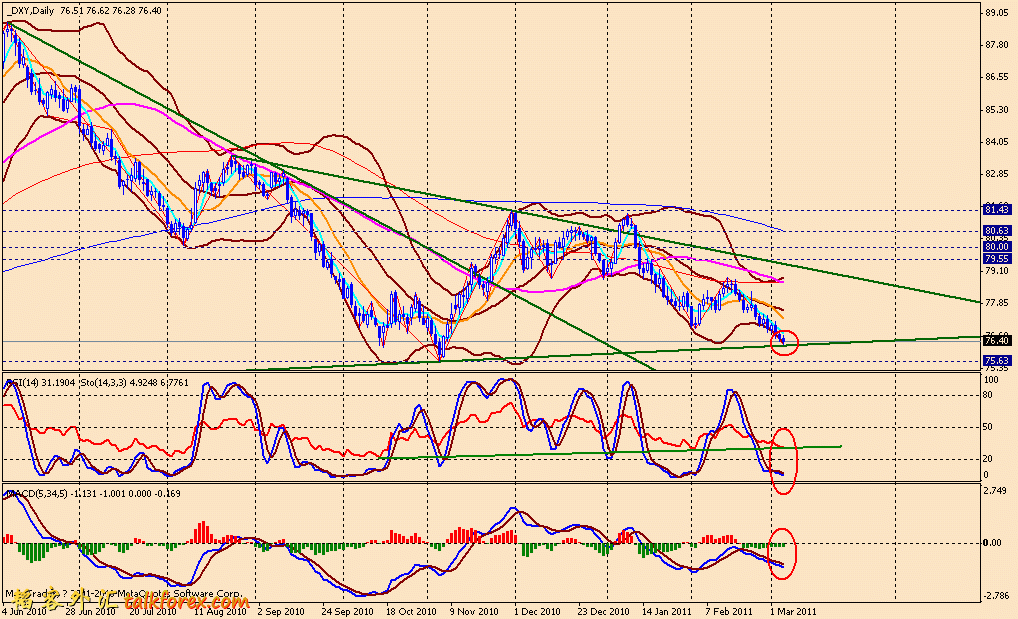Click the 11 Aug 2010 date label

[x=221, y=612]
